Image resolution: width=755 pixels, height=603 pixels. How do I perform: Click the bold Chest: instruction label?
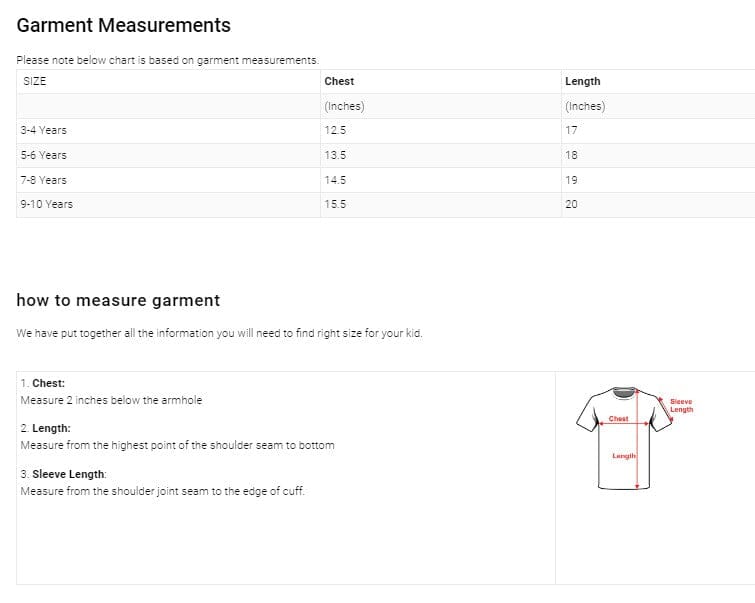[48, 383]
